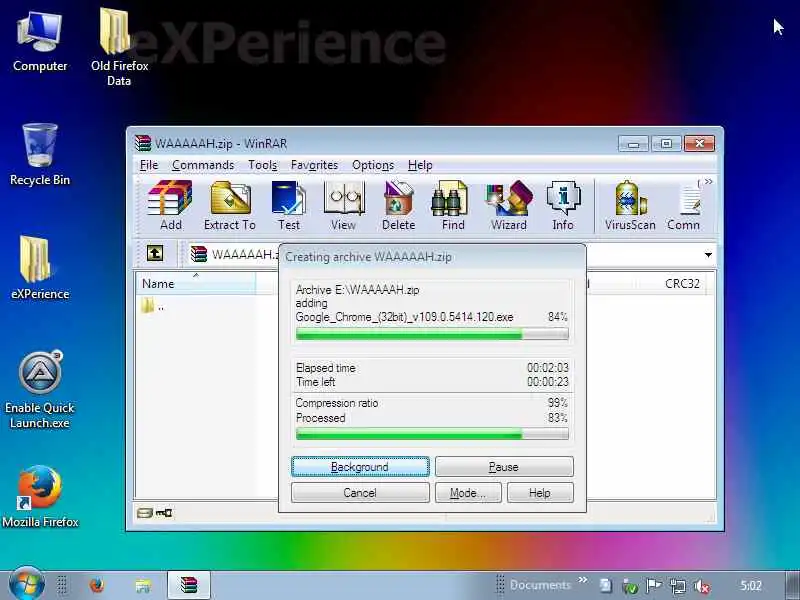Open the Windows Start orb
The image size is (800, 600).
pyautogui.click(x=27, y=584)
